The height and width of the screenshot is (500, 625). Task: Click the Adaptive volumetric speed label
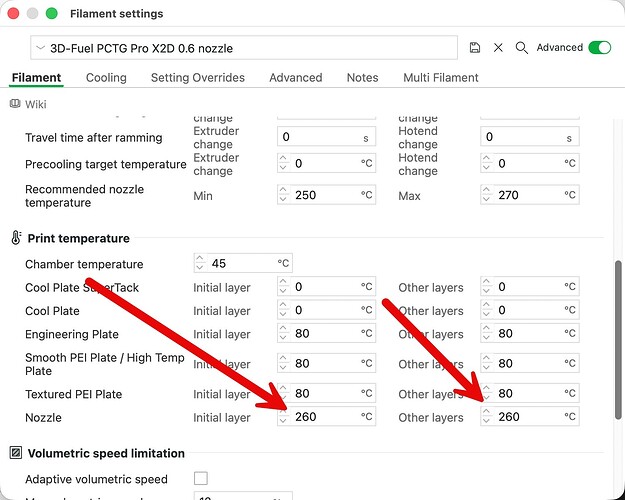pyautogui.click(x=96, y=479)
